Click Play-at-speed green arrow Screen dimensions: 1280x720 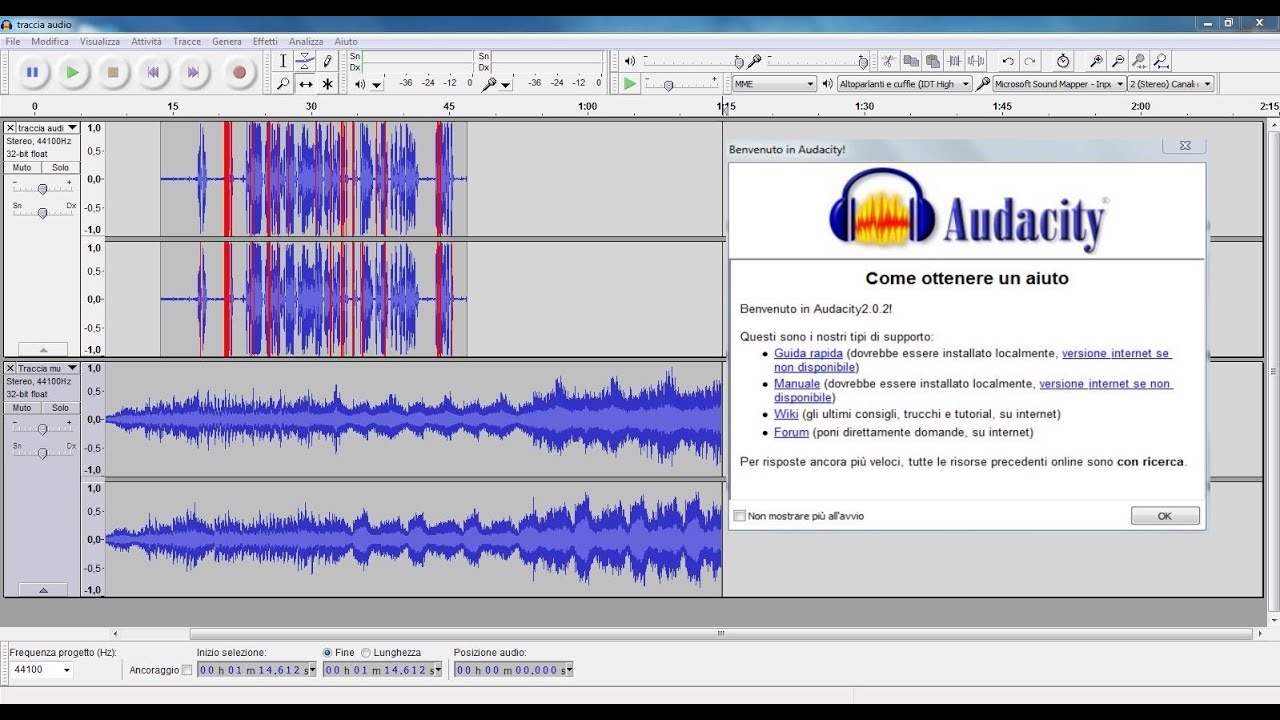(x=629, y=84)
